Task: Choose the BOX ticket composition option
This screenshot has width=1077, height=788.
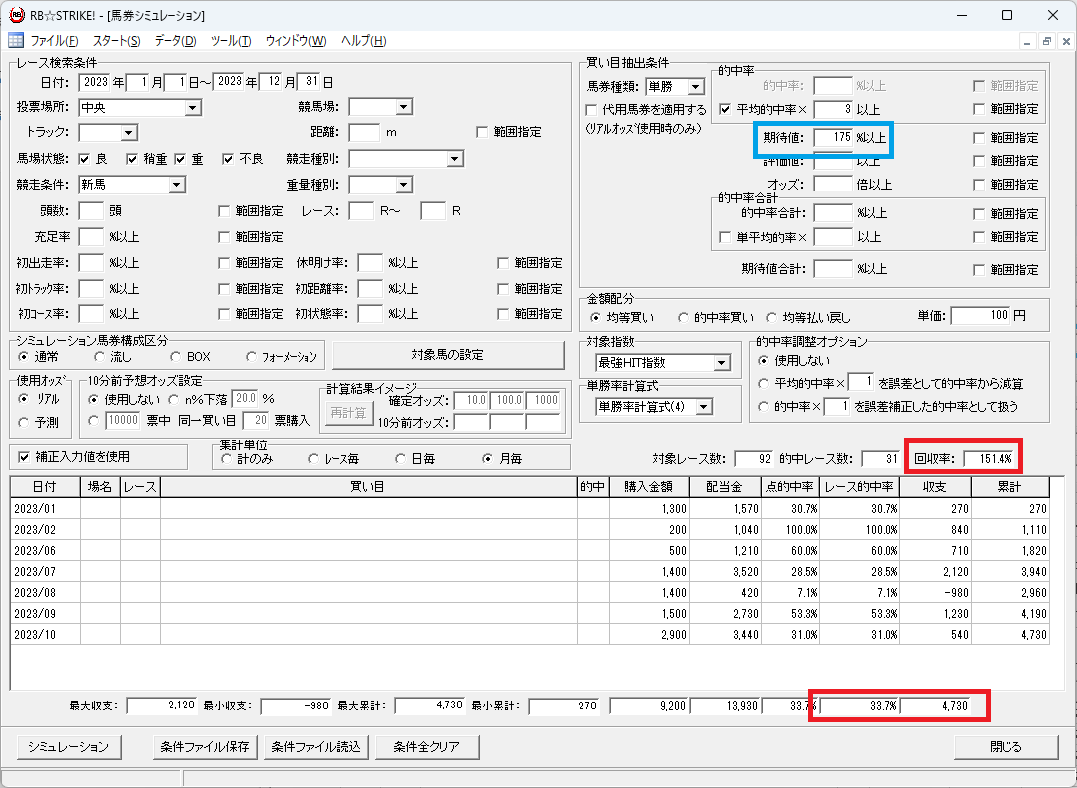Action: [x=175, y=357]
